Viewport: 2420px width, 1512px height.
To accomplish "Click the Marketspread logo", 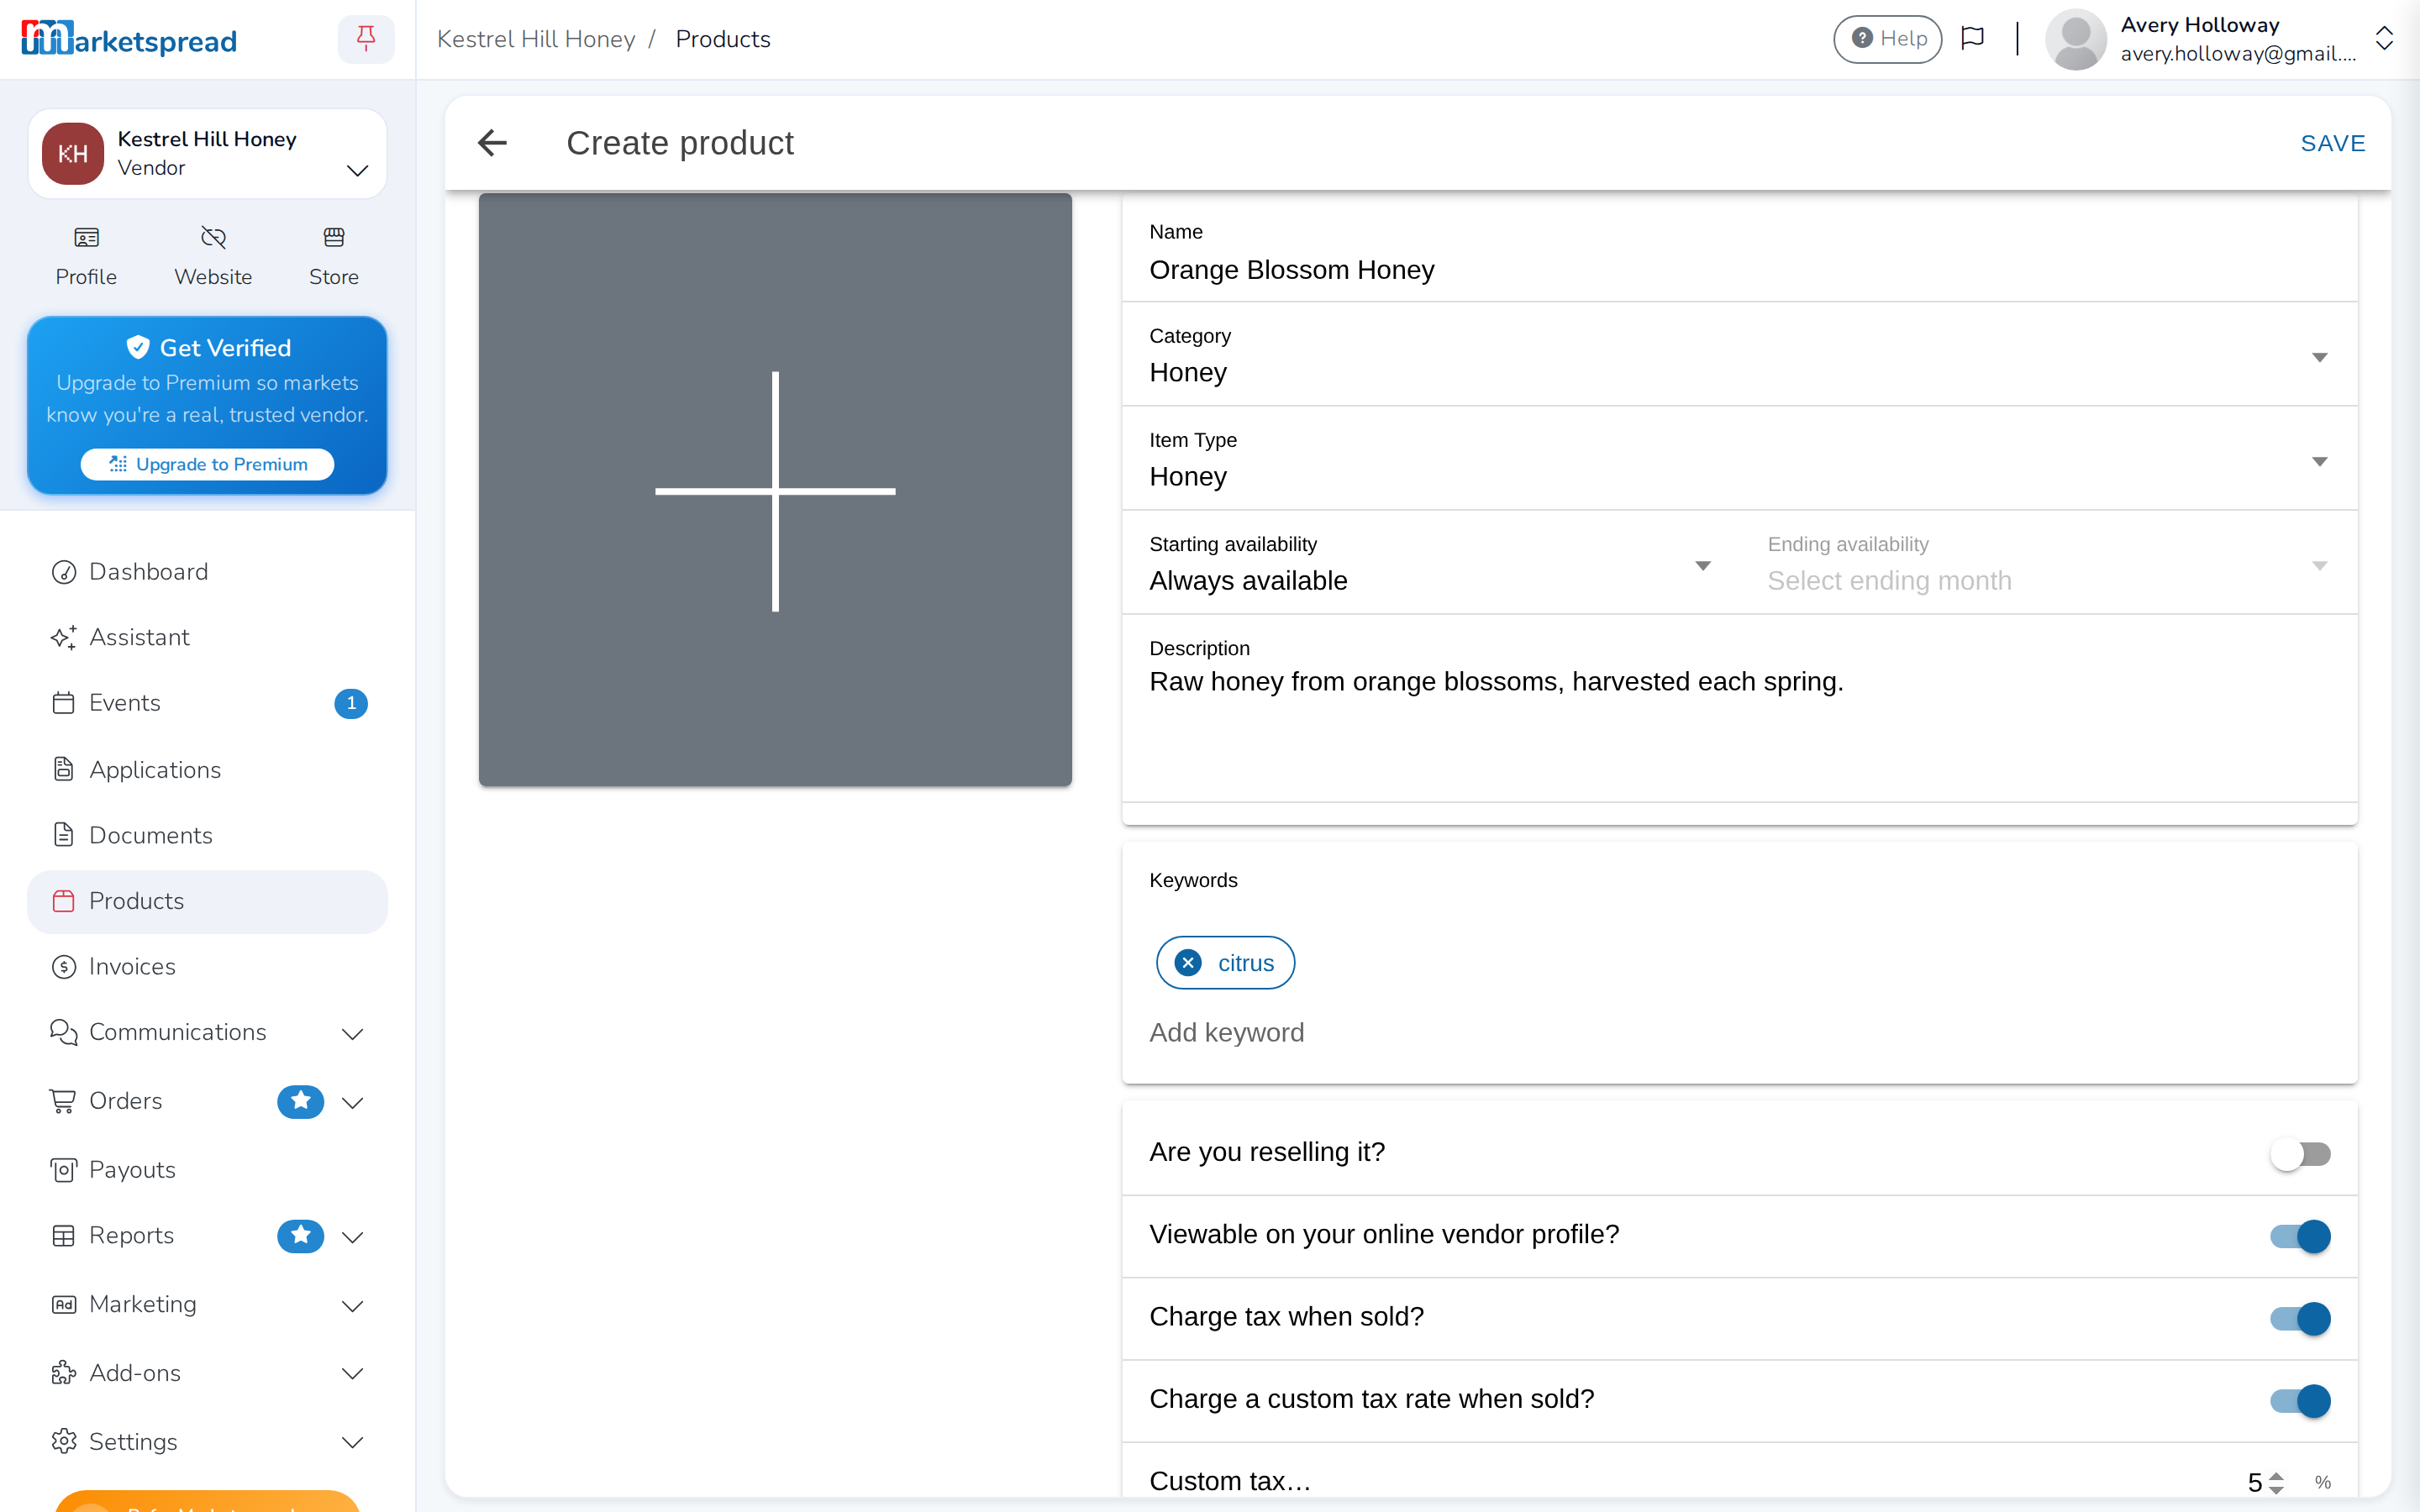I will click(129, 39).
